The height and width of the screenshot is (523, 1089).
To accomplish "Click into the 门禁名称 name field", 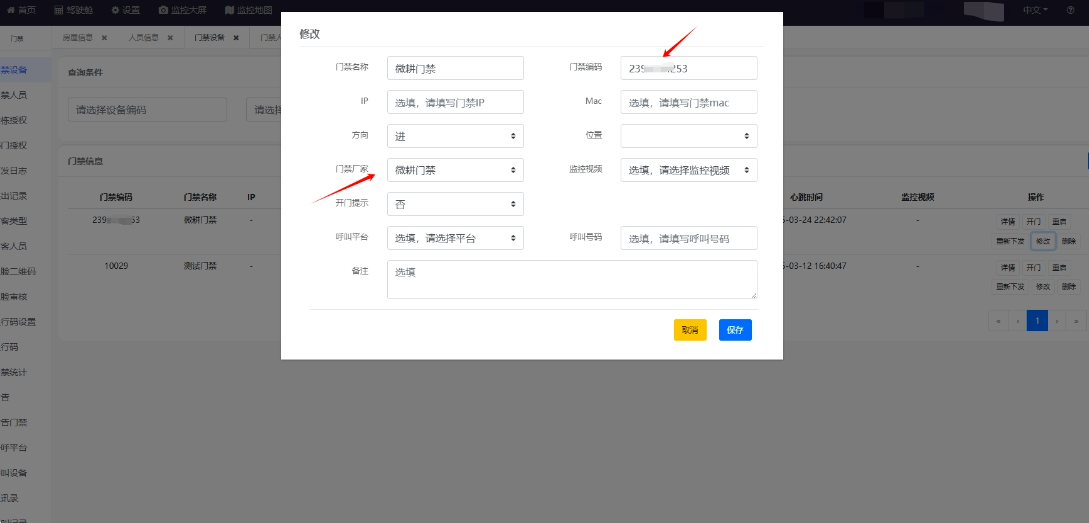I will (455, 68).
